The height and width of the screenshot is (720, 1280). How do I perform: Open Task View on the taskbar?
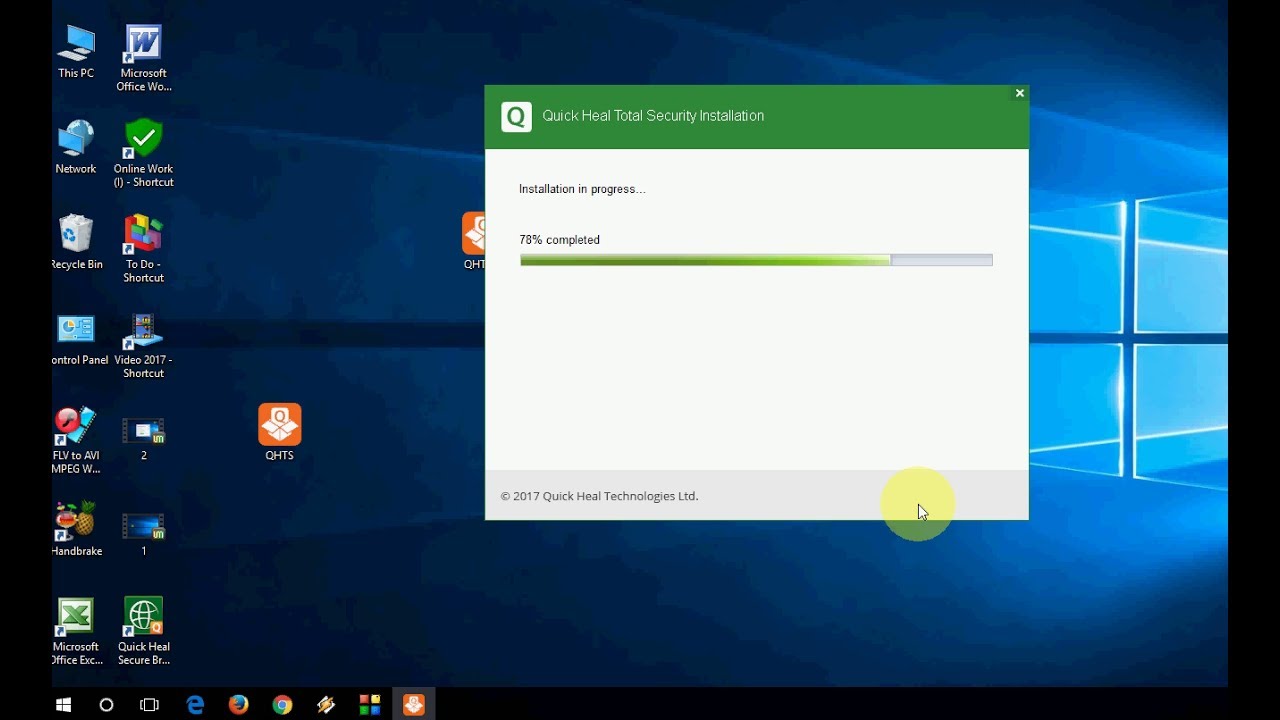150,705
